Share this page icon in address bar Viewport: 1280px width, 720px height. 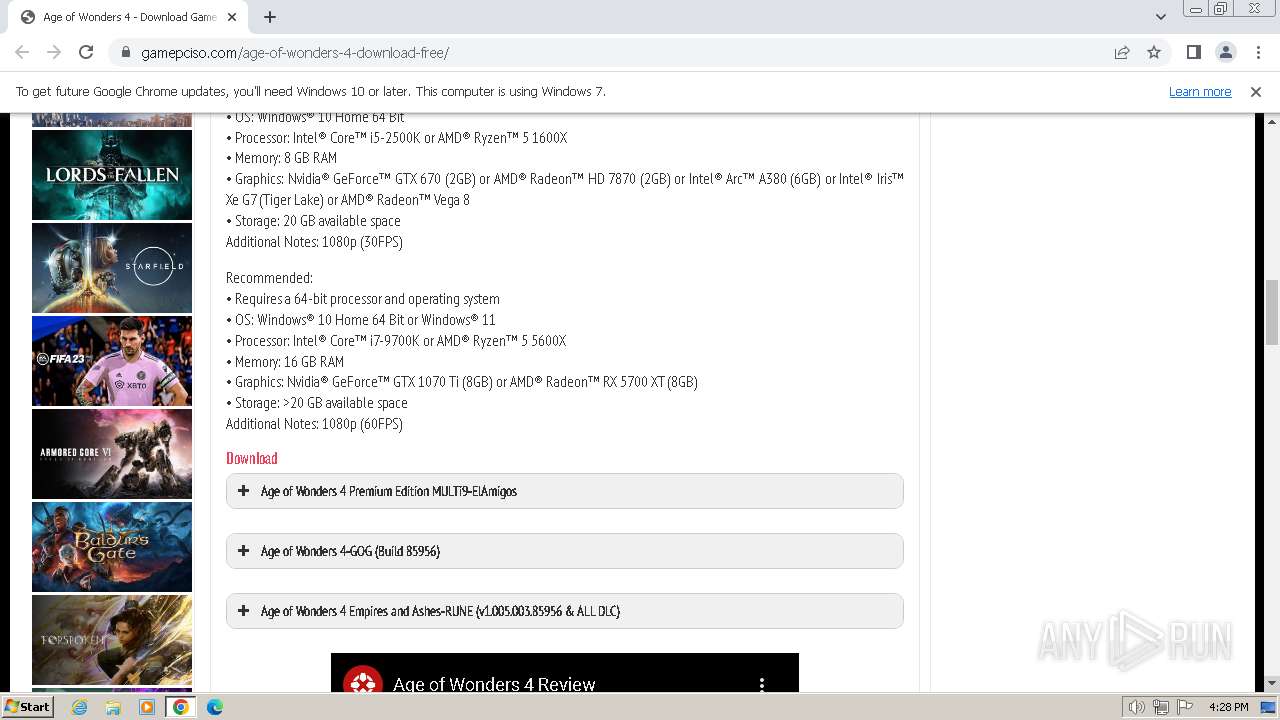(1122, 52)
